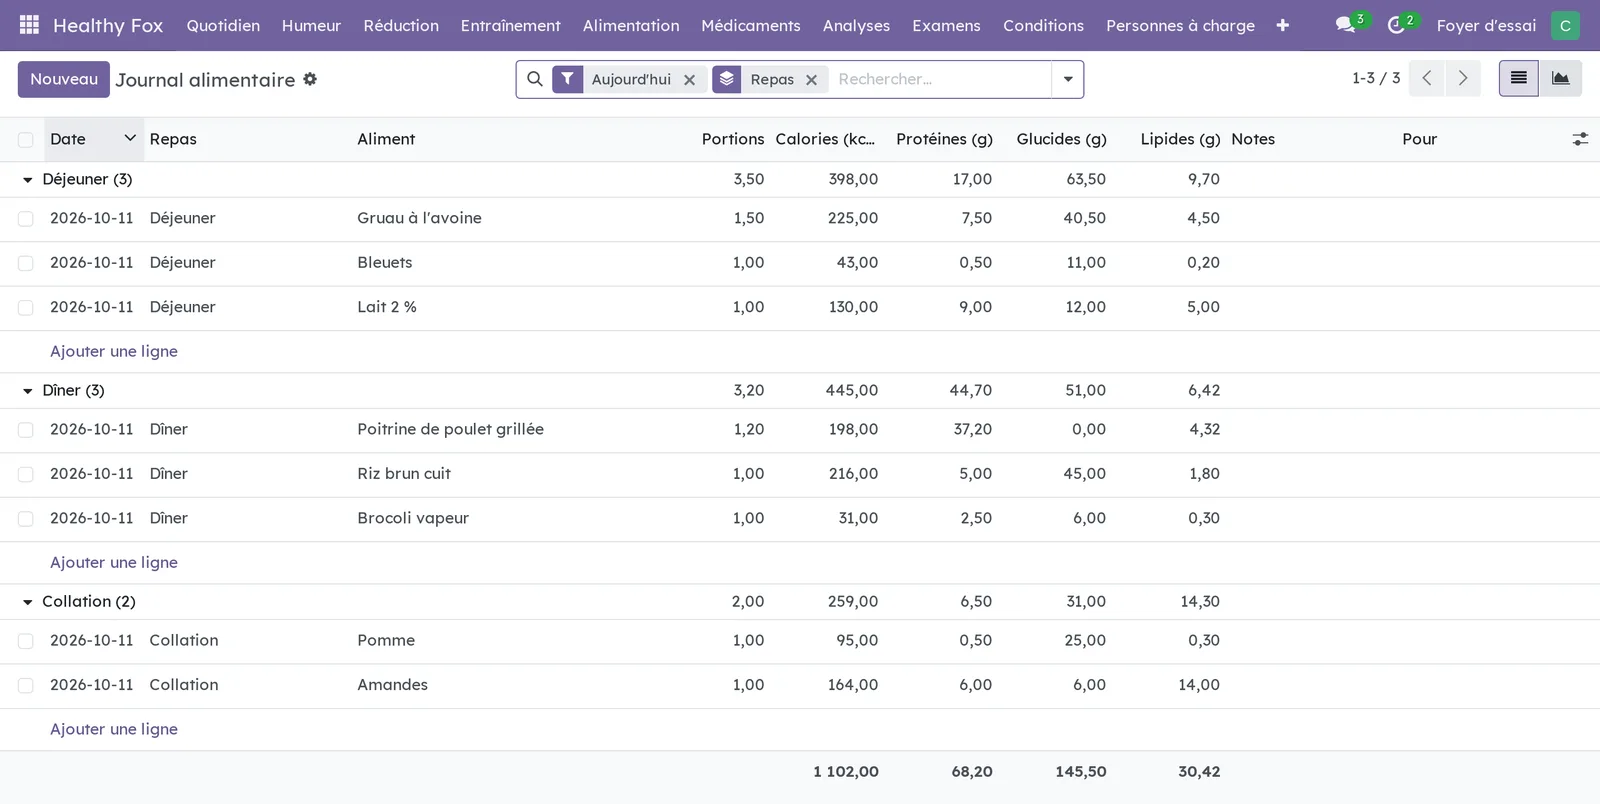Check the Poitrine de poulet grillée row
This screenshot has width=1600, height=804.
pos(26,430)
